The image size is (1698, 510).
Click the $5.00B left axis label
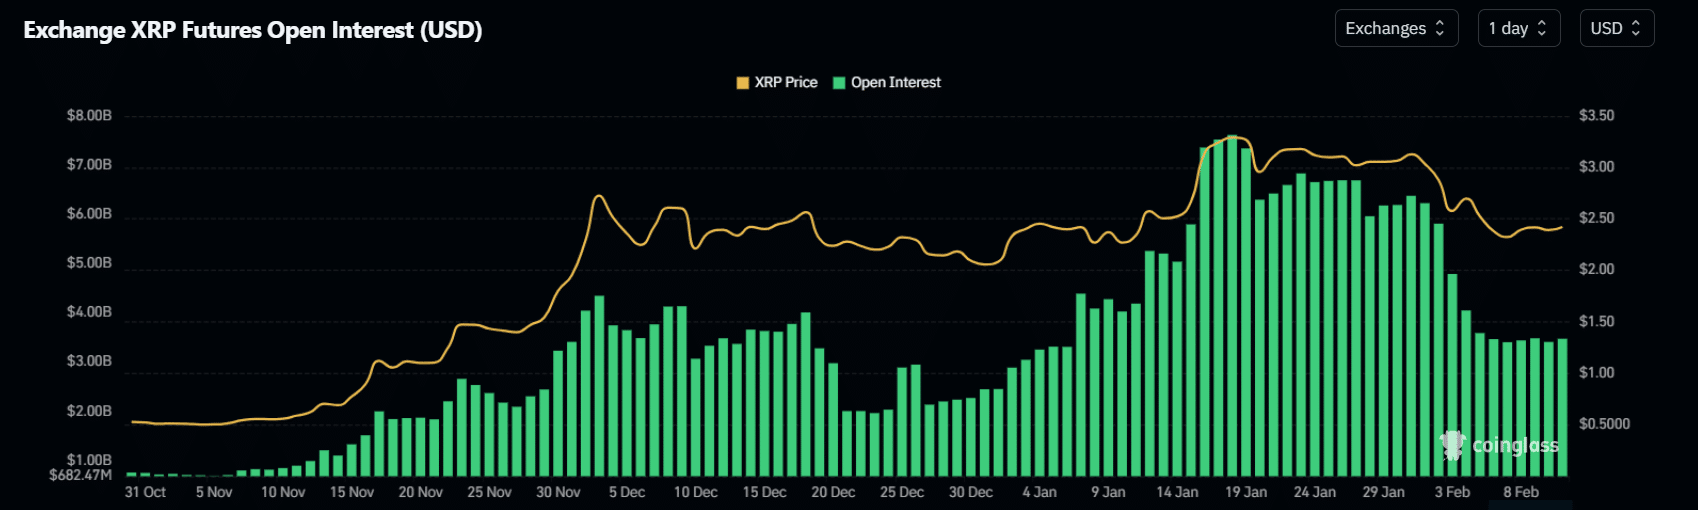[x=89, y=263]
